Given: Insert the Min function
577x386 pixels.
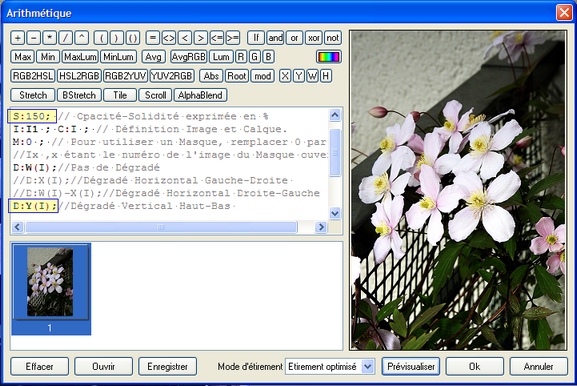Looking at the screenshot, I should (x=48, y=57).
